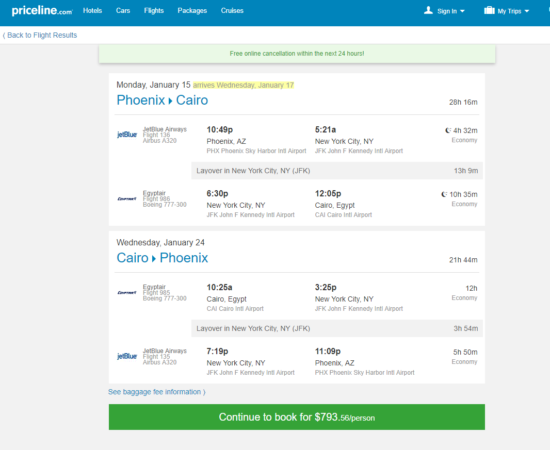Click the Egyptair logo for Flight 985
Screen dimensions: 550x450
[x=127, y=292]
